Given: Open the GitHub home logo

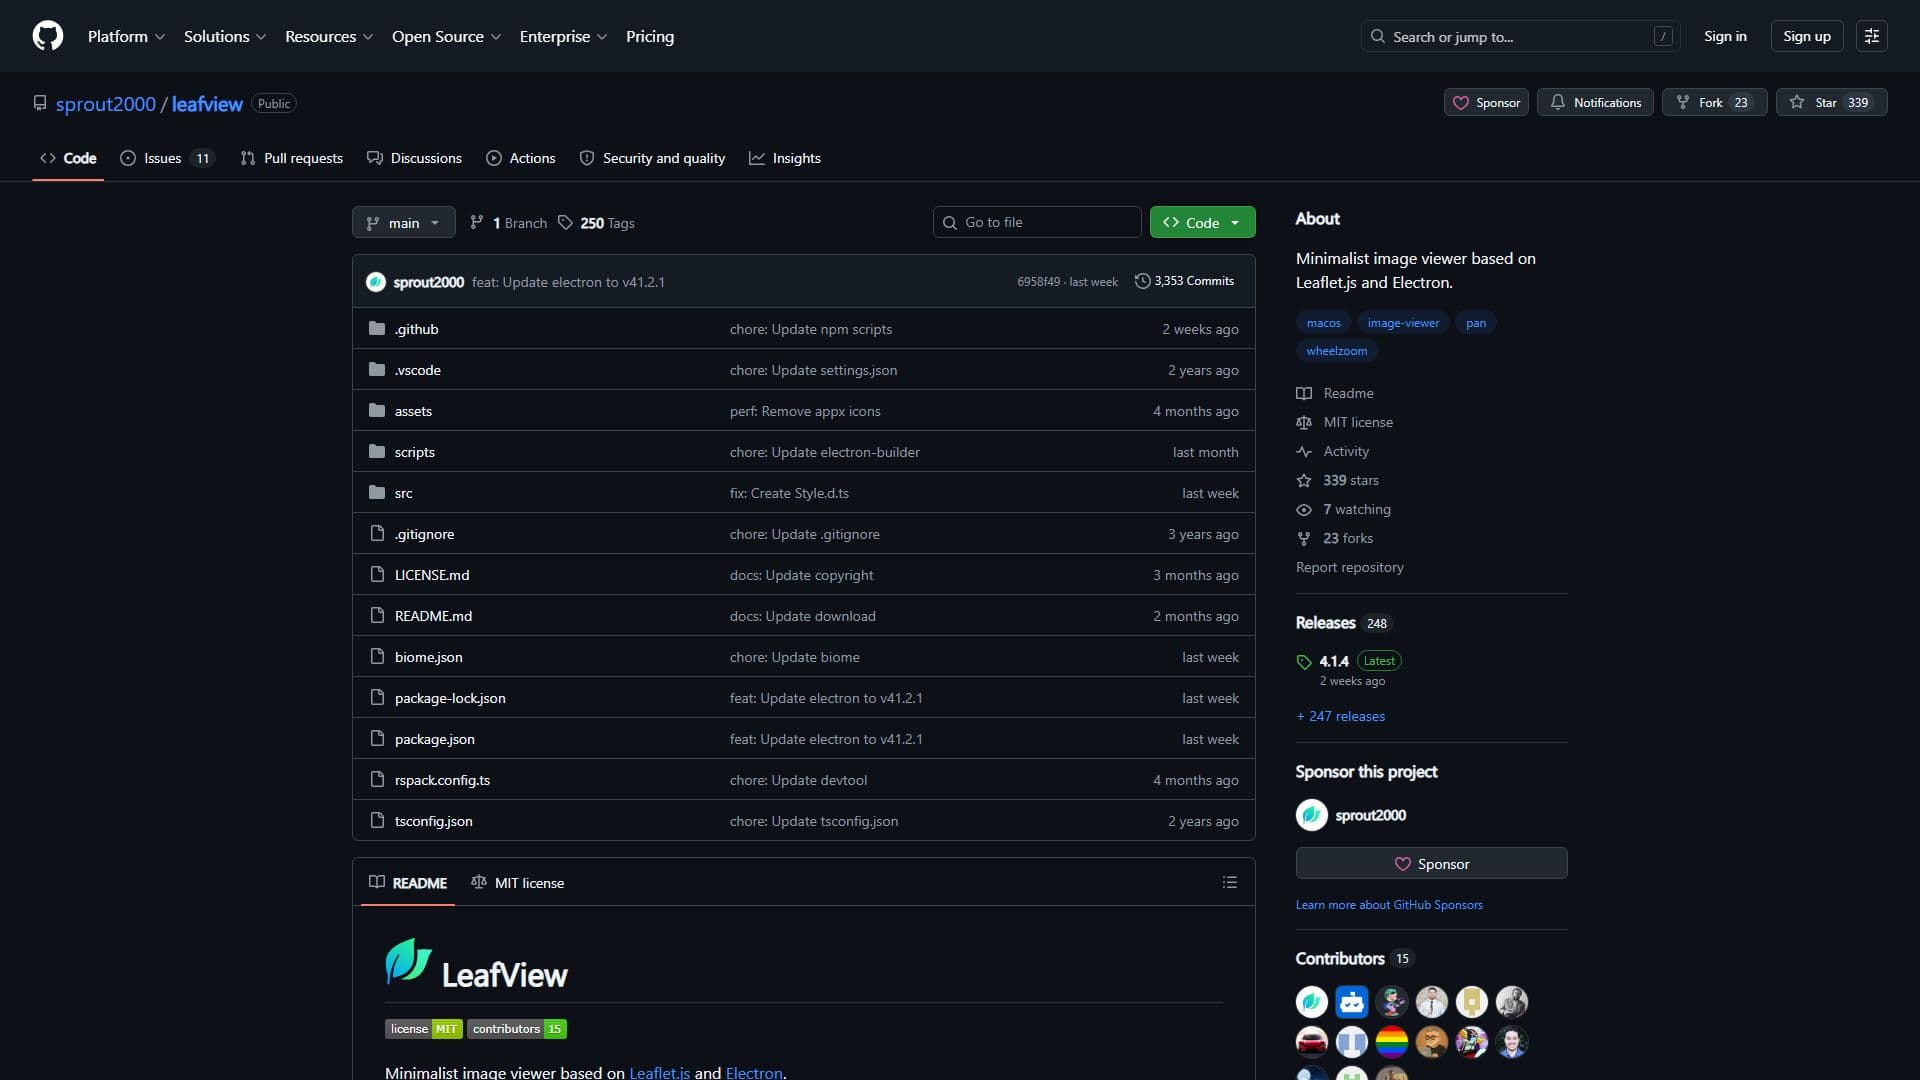Looking at the screenshot, I should tap(48, 36).
